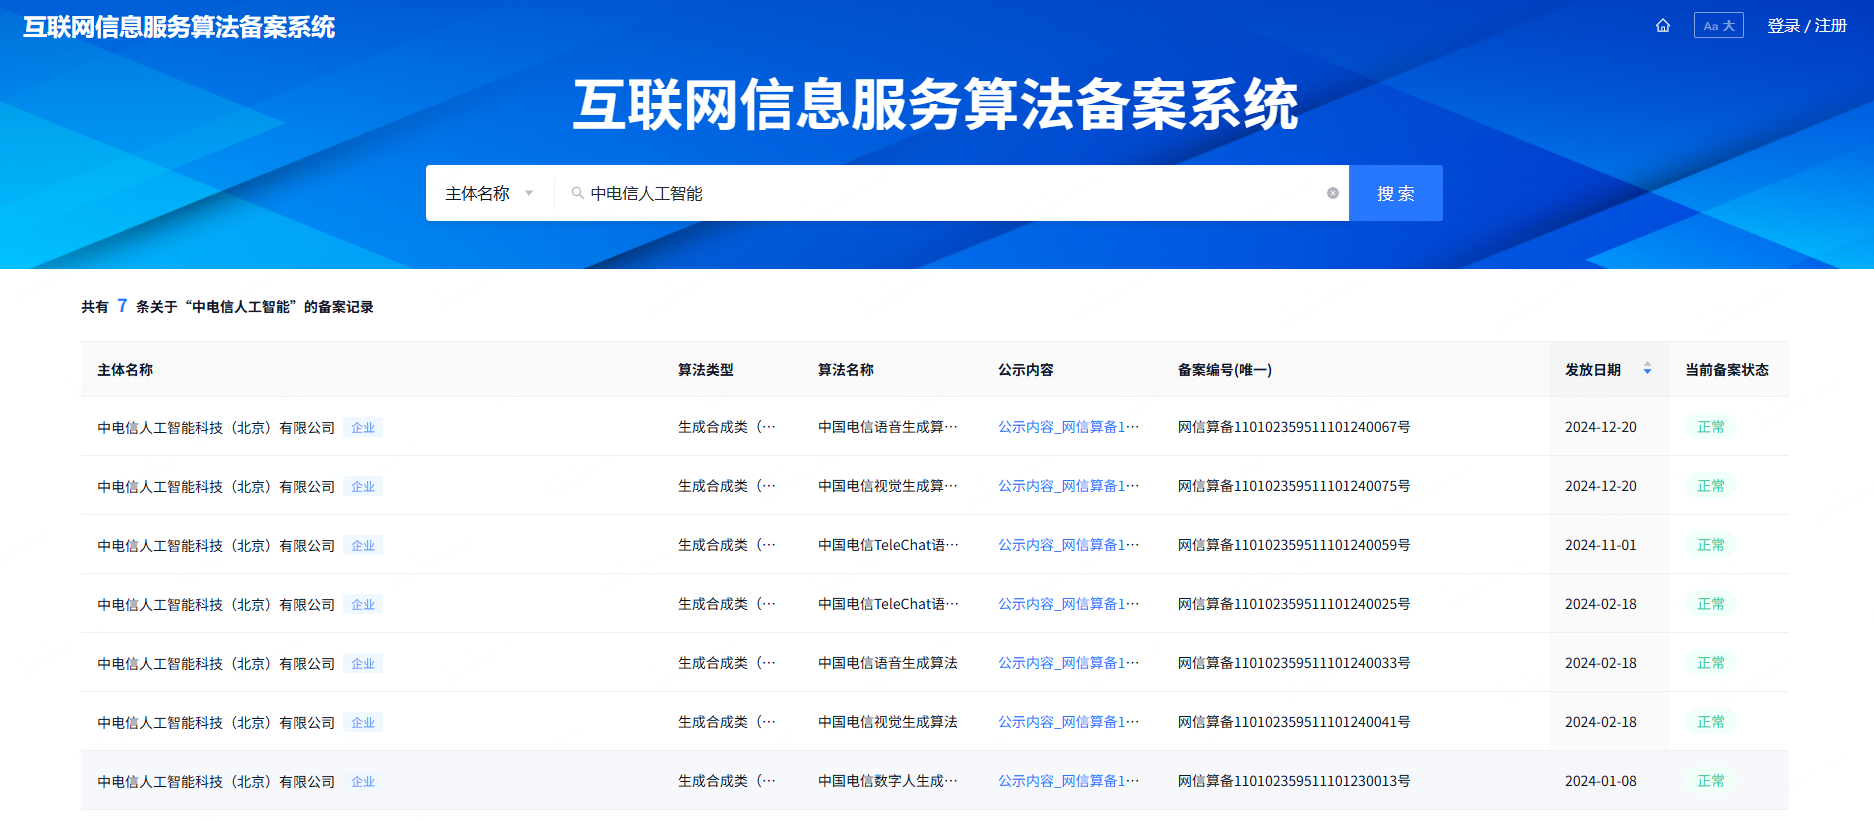Open the 登录 / 注册 link
1874x822 pixels.
click(1806, 26)
